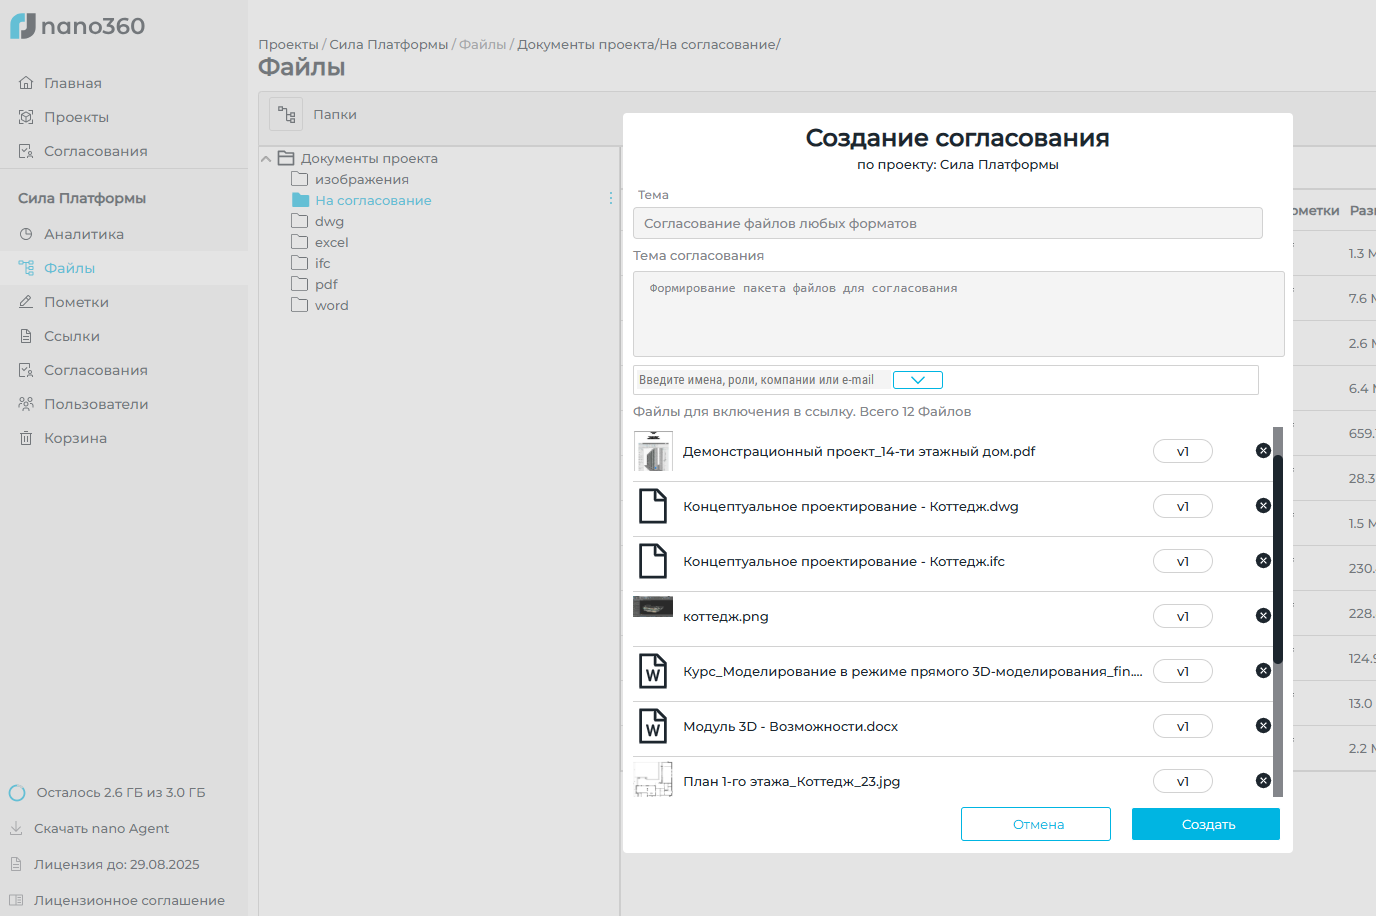Select version v1 for the pdf file
Viewport: 1376px width, 916px height.
click(x=1182, y=452)
